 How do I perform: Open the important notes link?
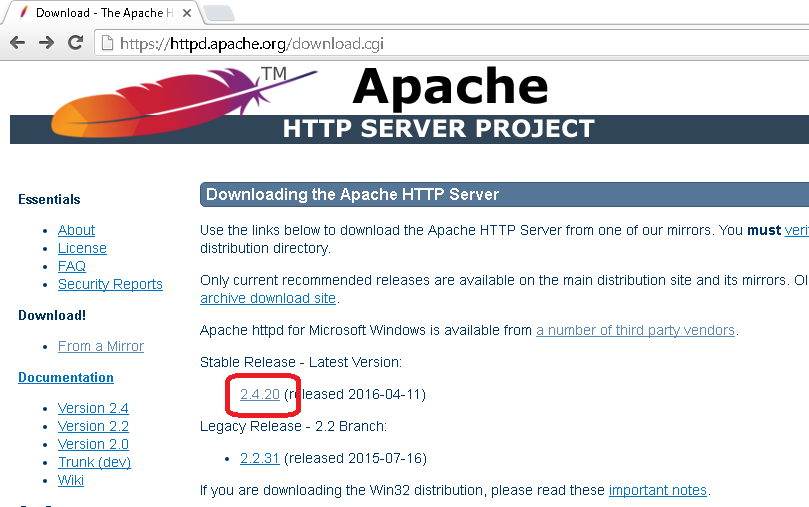pos(657,490)
